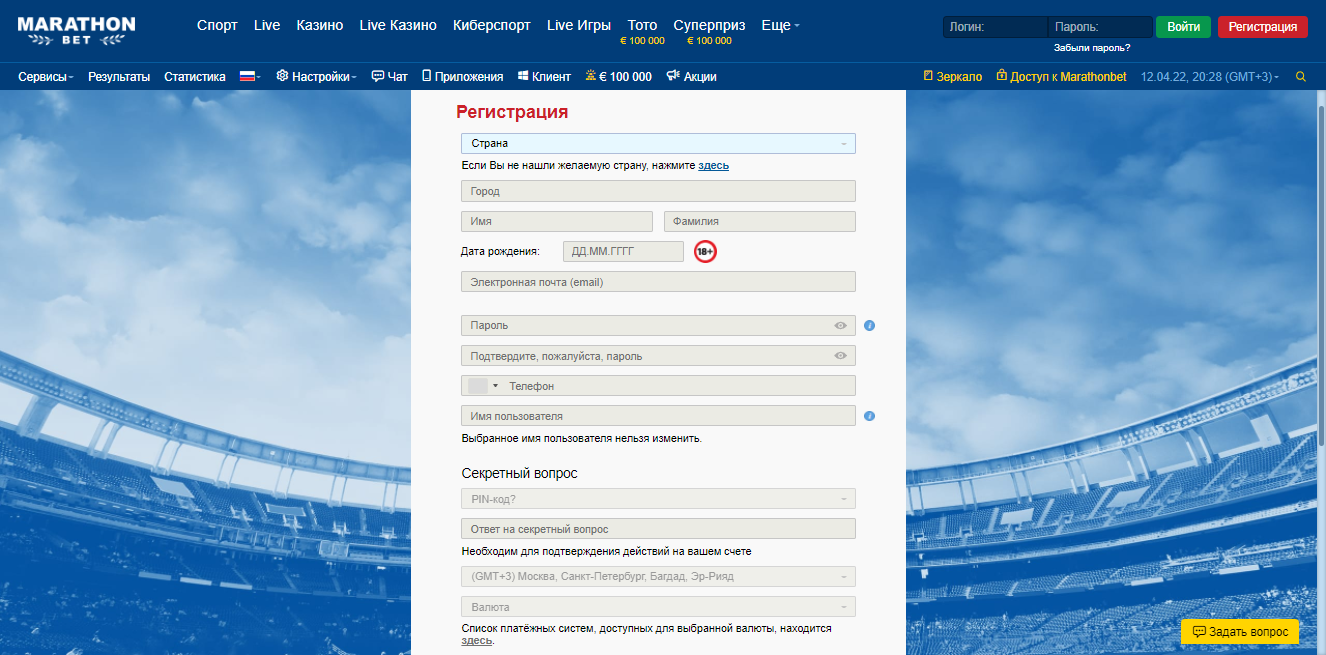Open Акции promotions link
This screenshot has height=655, width=1326.
691,76
